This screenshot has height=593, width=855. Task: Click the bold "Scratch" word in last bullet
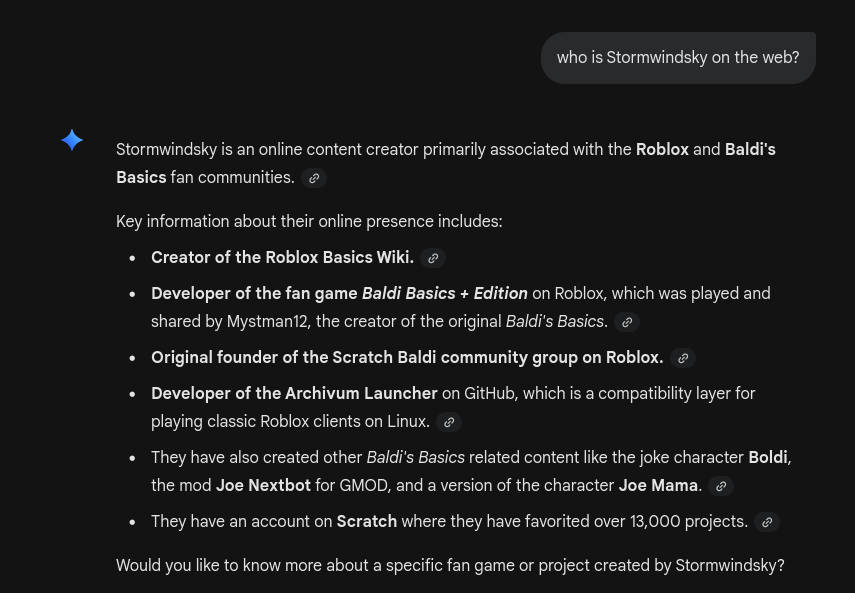coord(366,522)
